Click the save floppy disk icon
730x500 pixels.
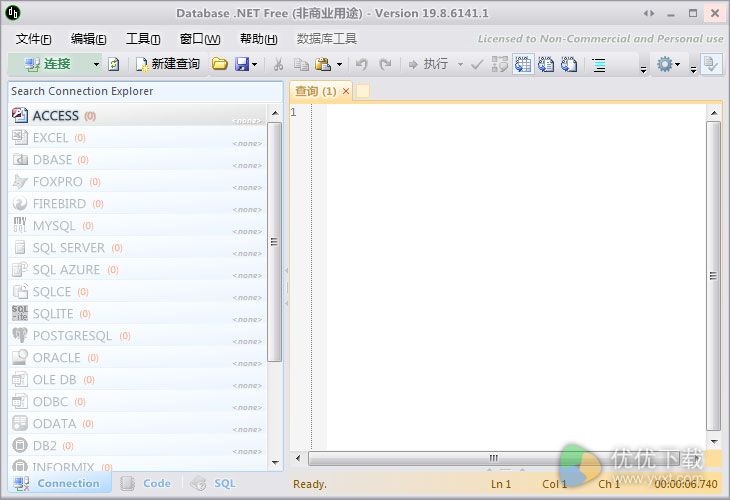coord(242,64)
